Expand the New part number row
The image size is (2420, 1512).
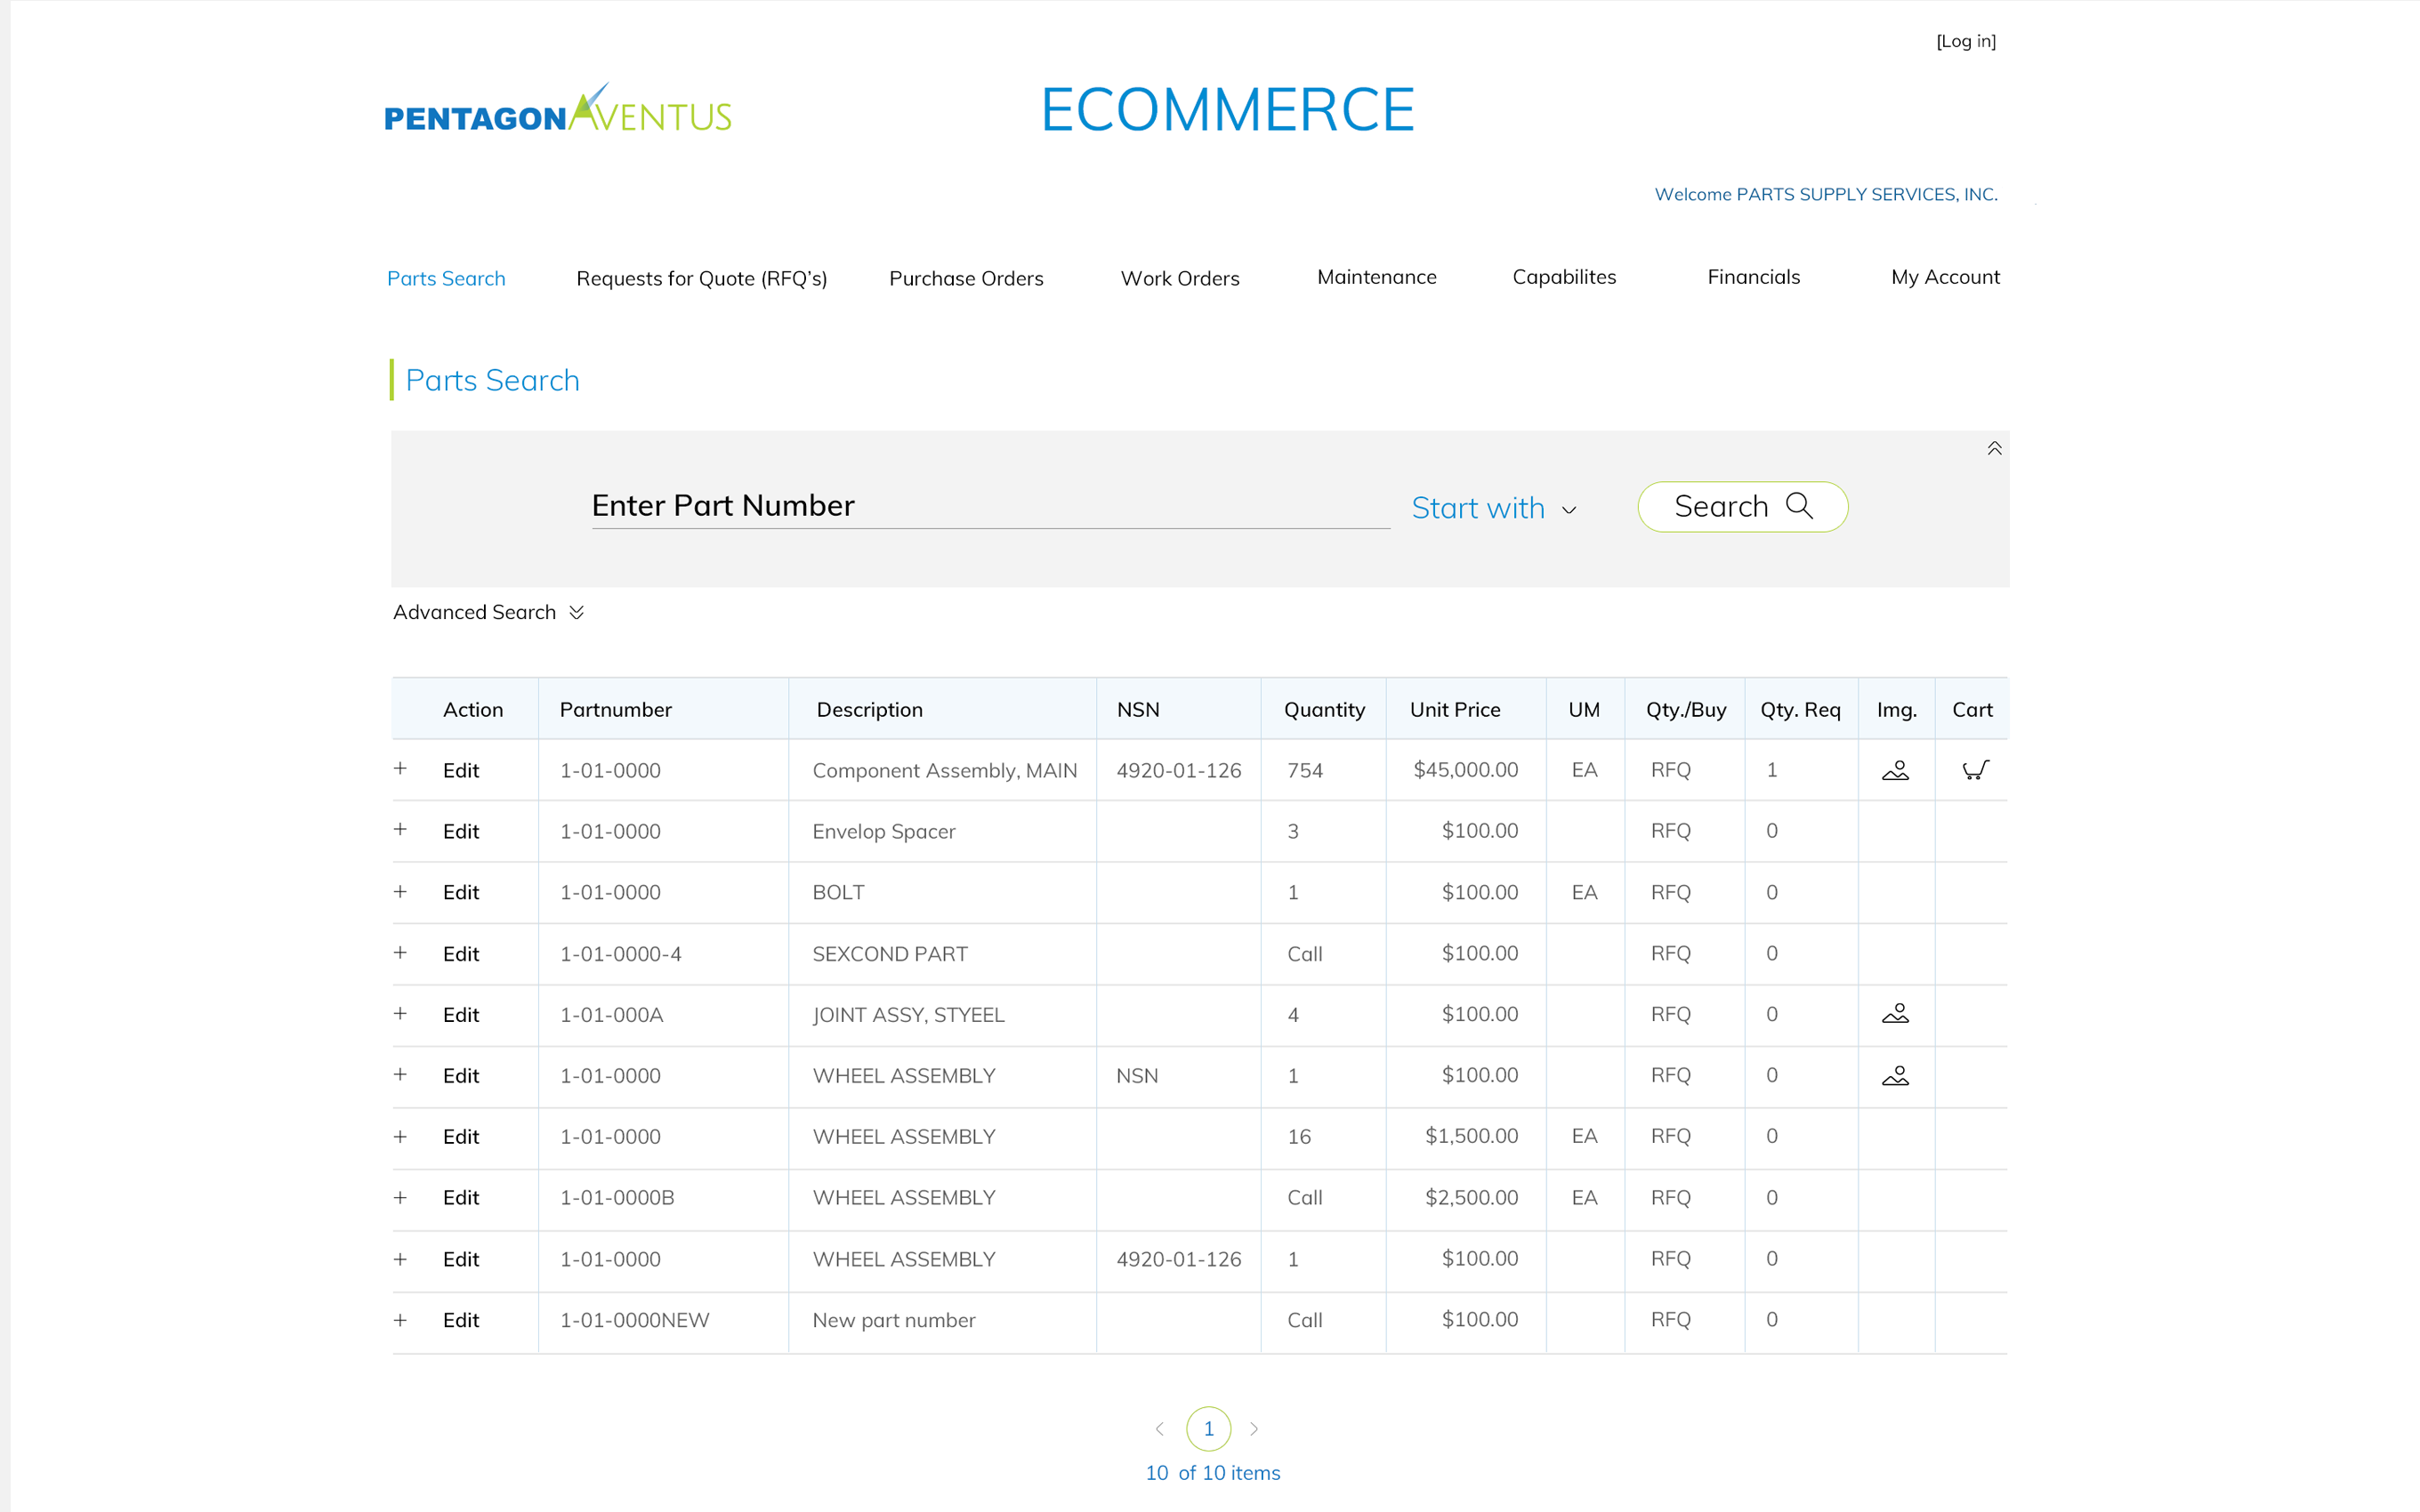coord(400,1320)
